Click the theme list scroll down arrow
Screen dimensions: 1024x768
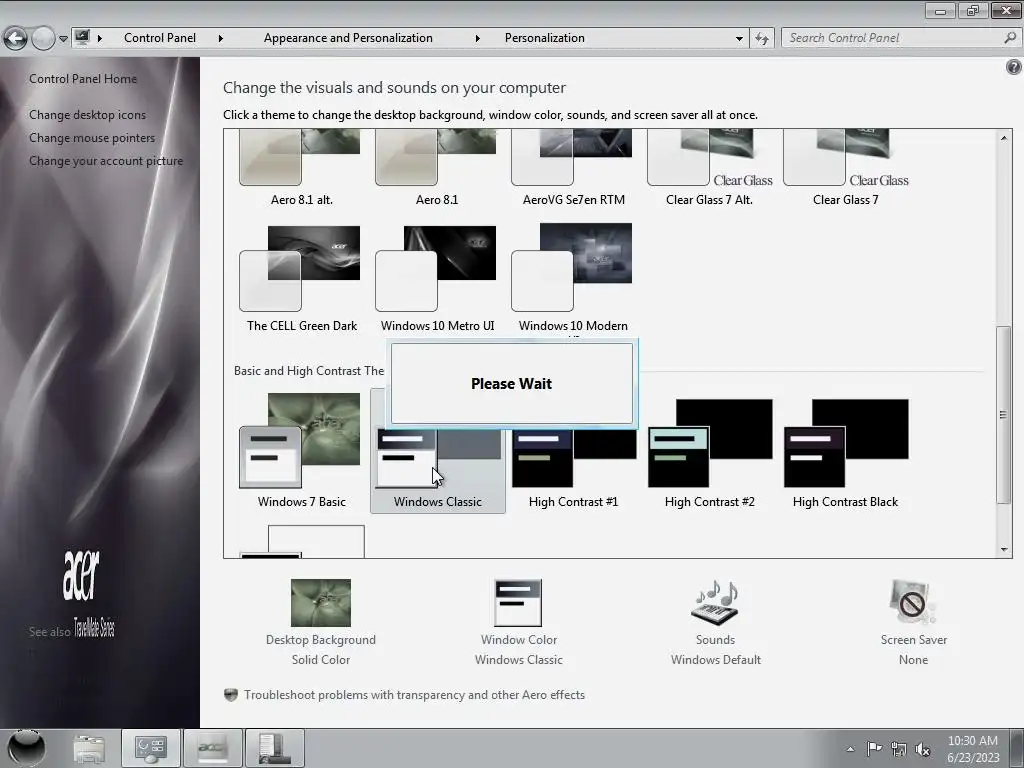[1004, 549]
